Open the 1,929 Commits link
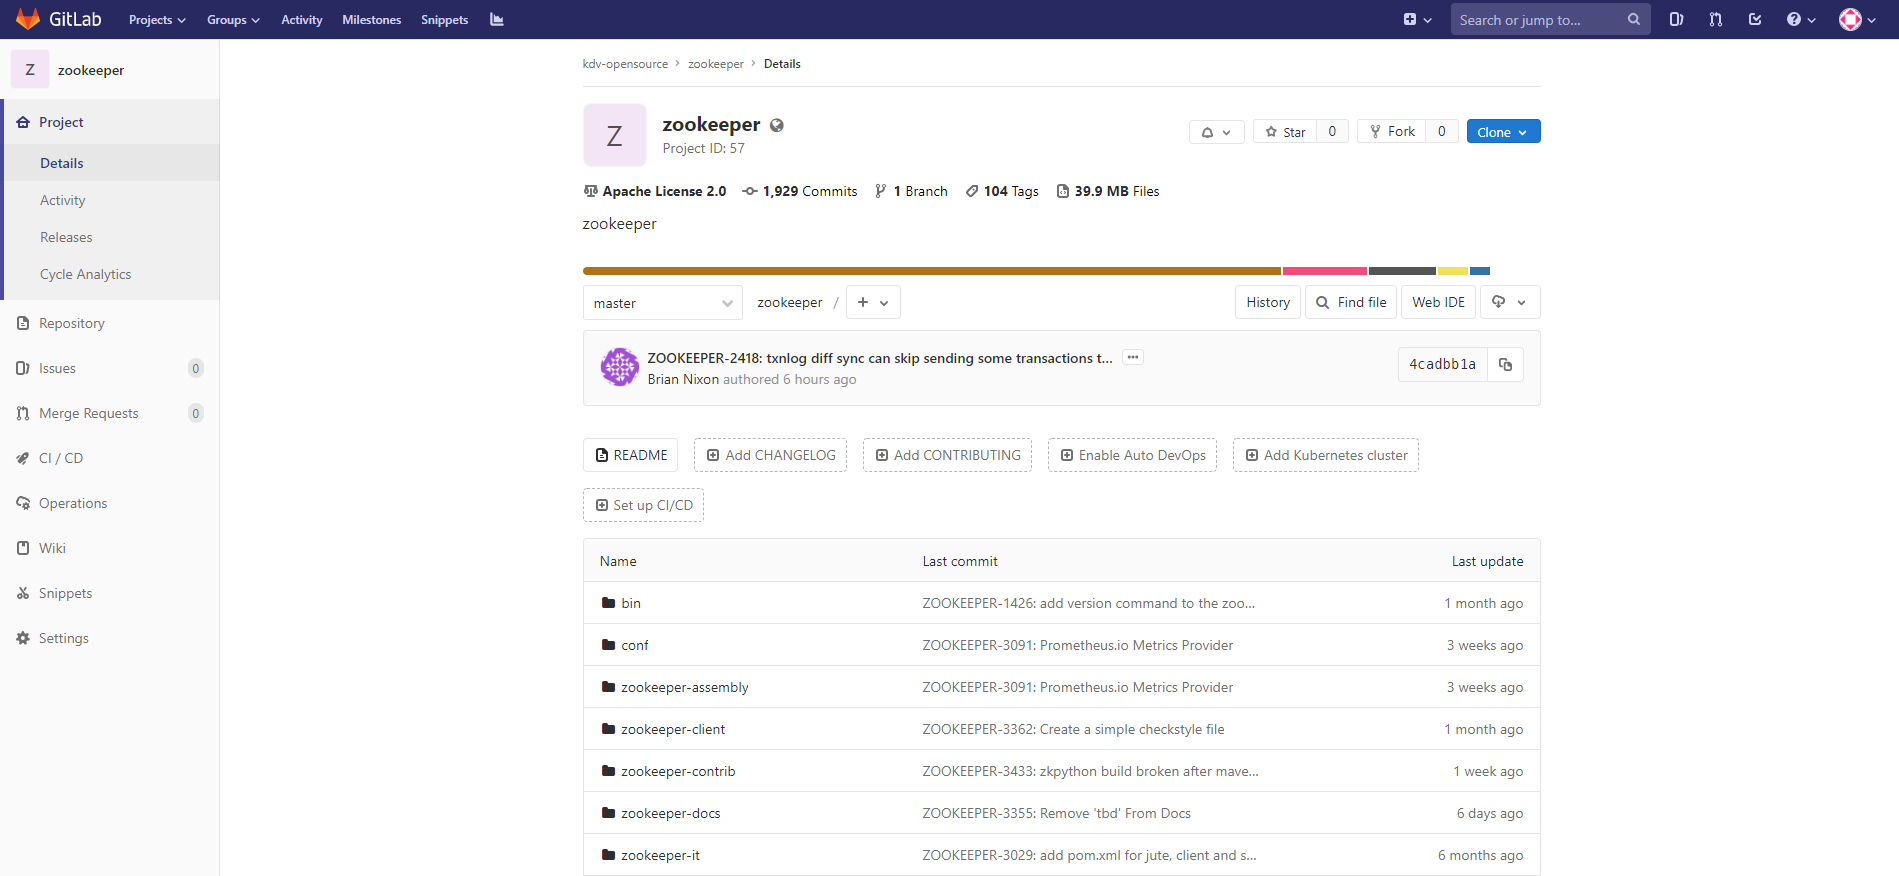This screenshot has height=876, width=1899. tap(800, 191)
